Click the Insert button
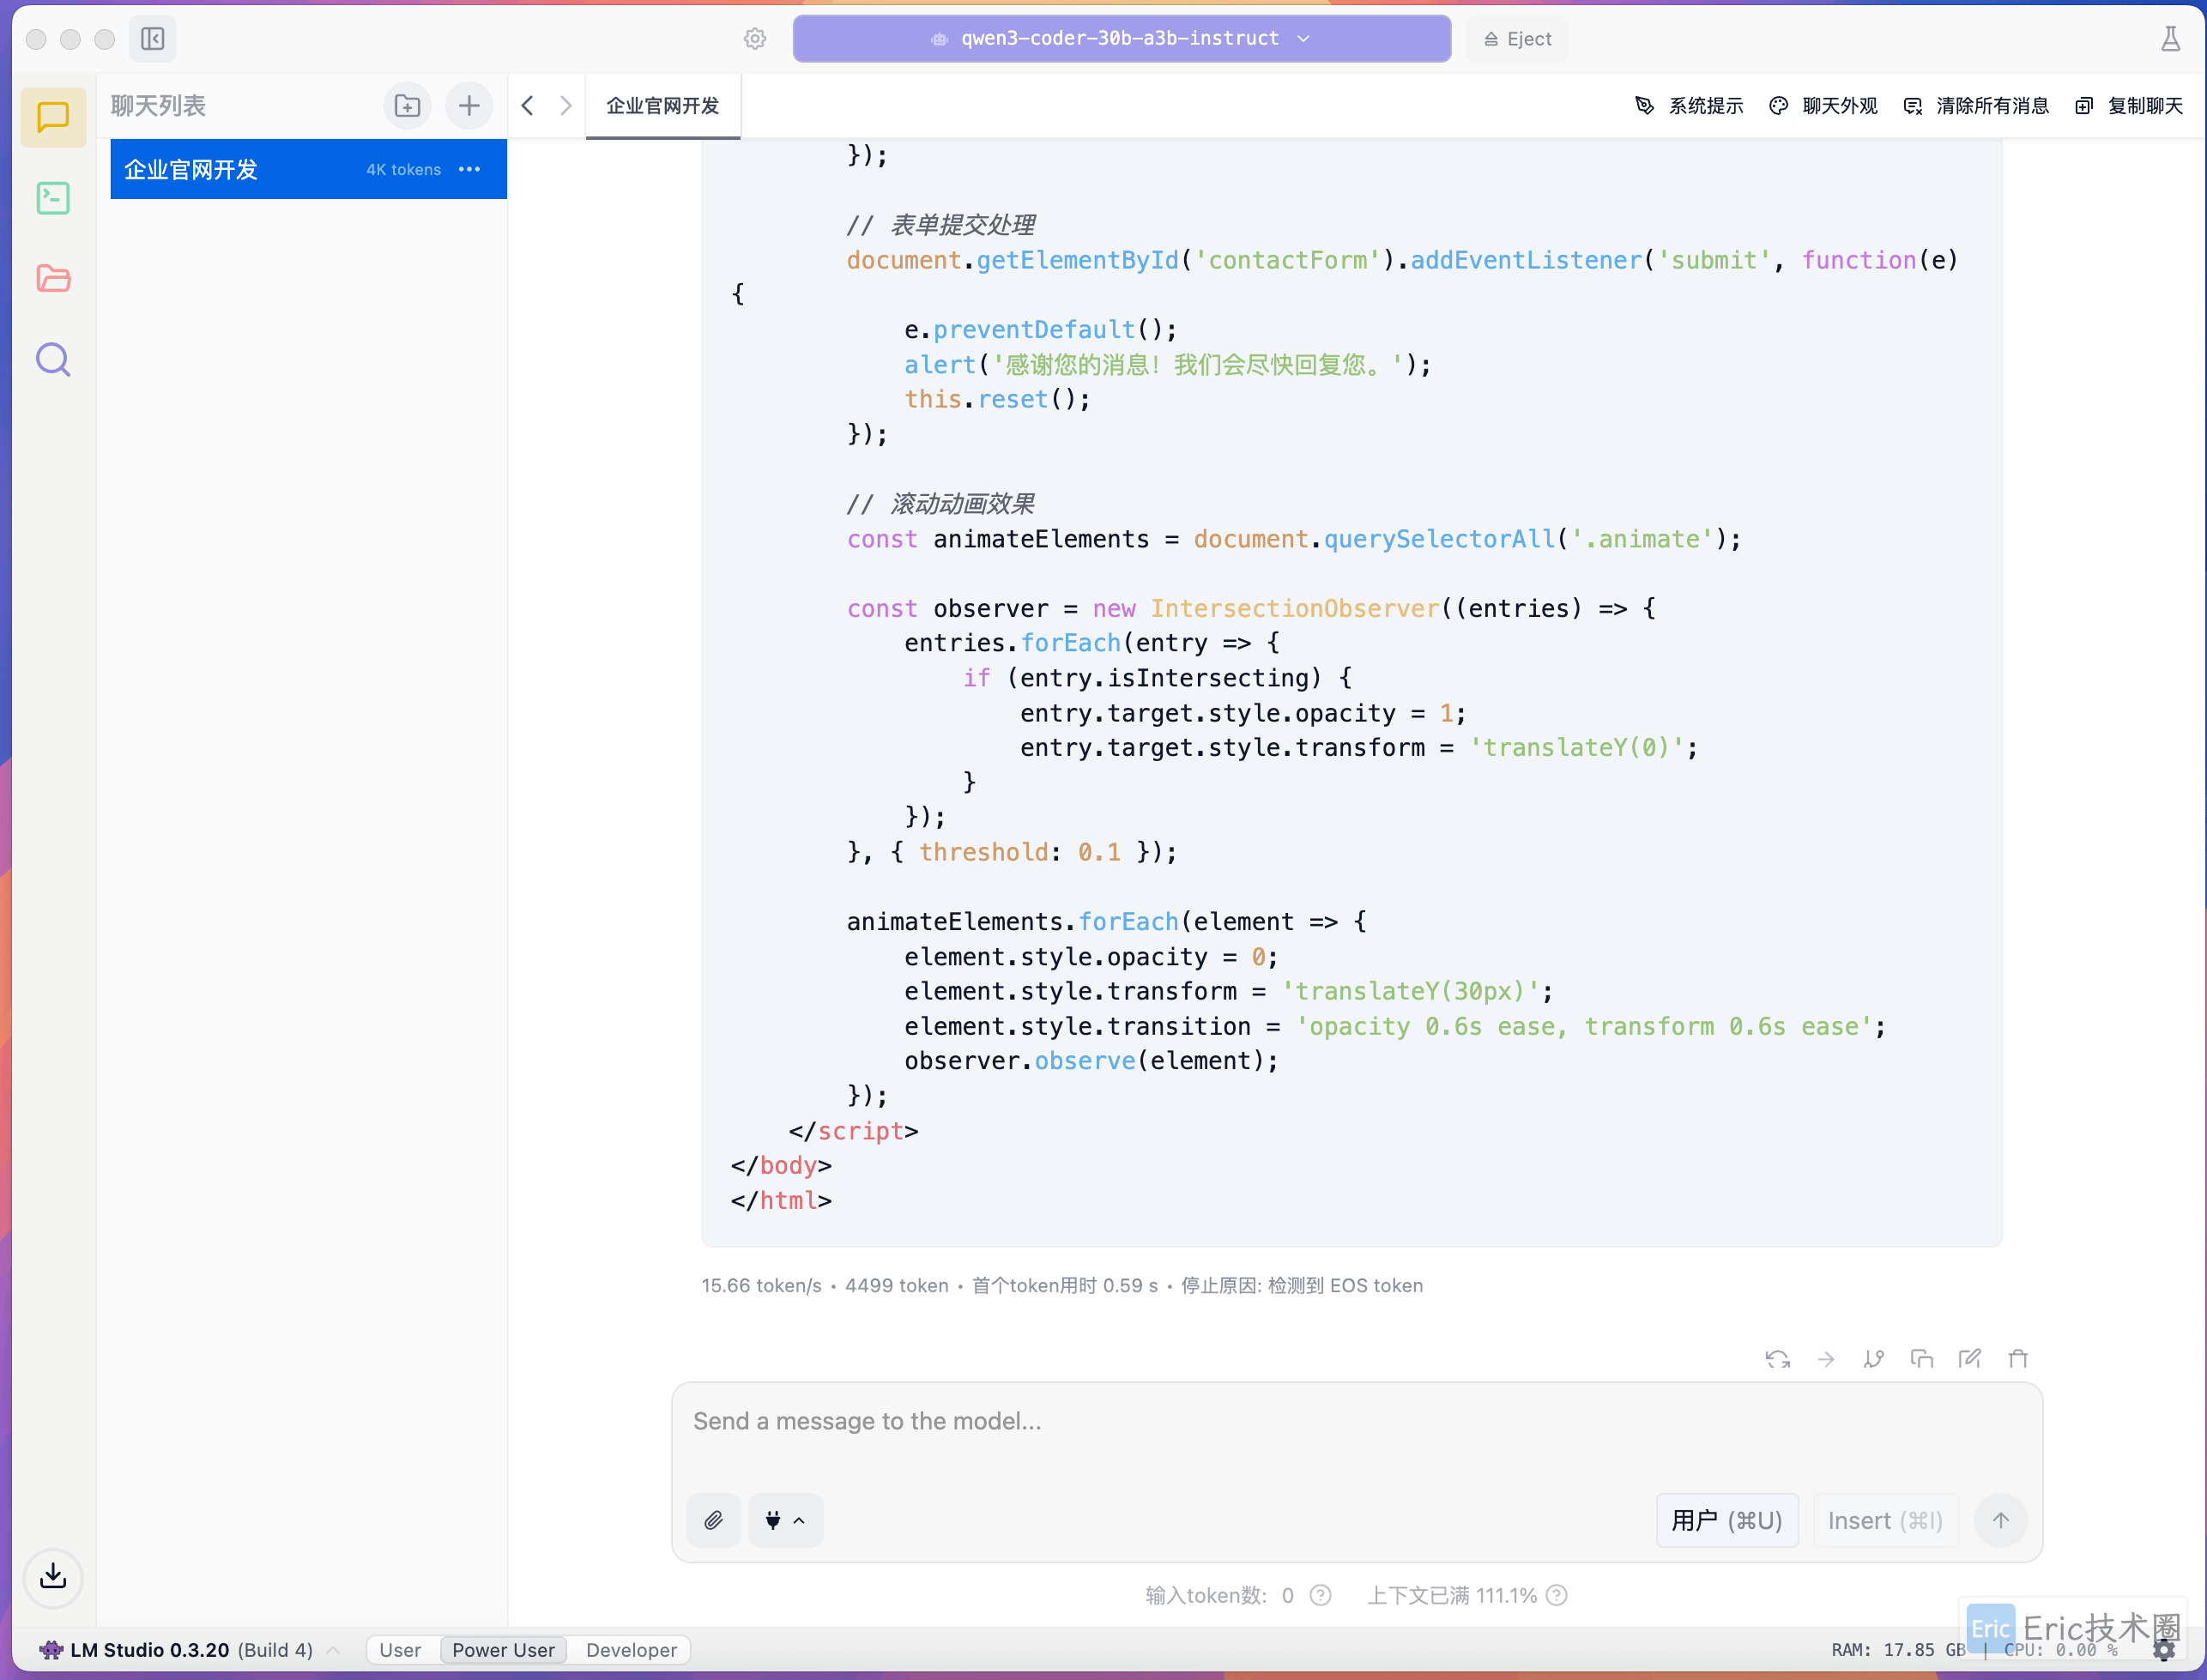This screenshot has width=2207, height=1680. click(x=1885, y=1520)
